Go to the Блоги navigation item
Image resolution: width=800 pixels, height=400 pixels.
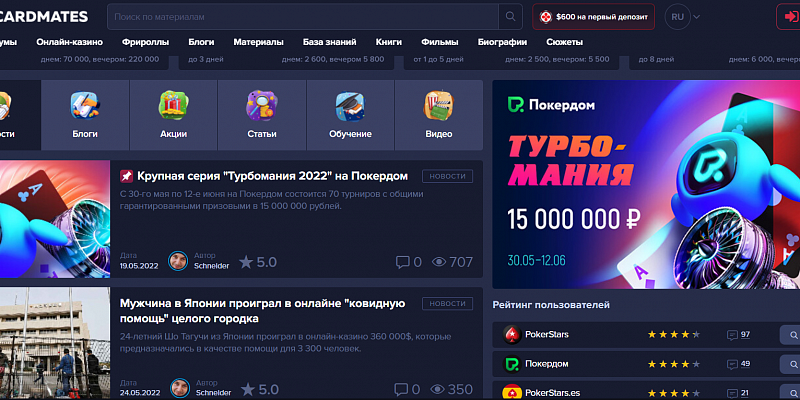[x=201, y=42]
